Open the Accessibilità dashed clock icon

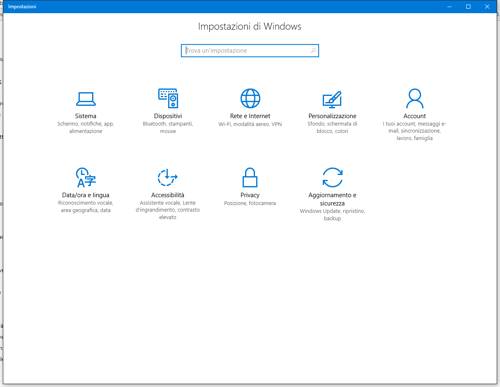(168, 177)
